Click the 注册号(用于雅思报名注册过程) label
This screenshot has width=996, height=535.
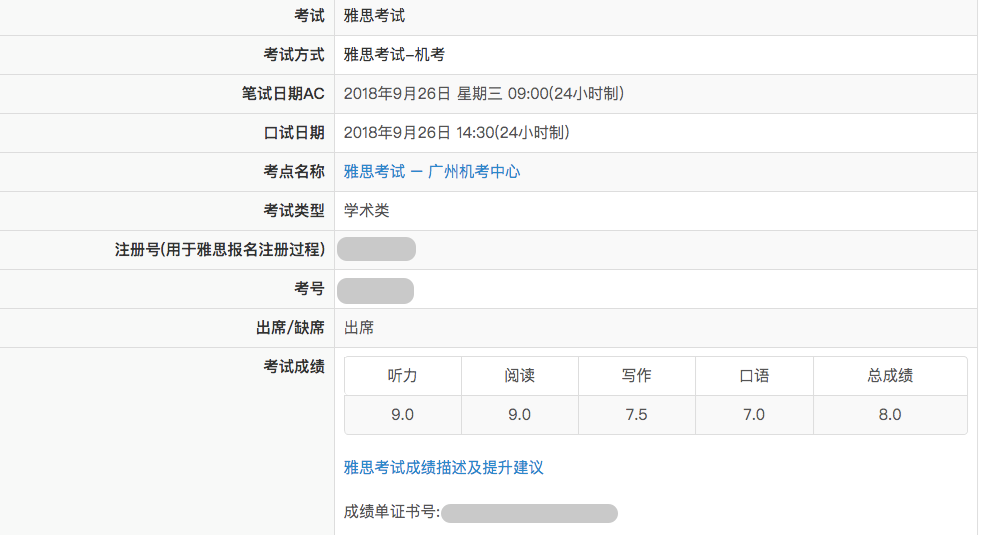pyautogui.click(x=220, y=250)
